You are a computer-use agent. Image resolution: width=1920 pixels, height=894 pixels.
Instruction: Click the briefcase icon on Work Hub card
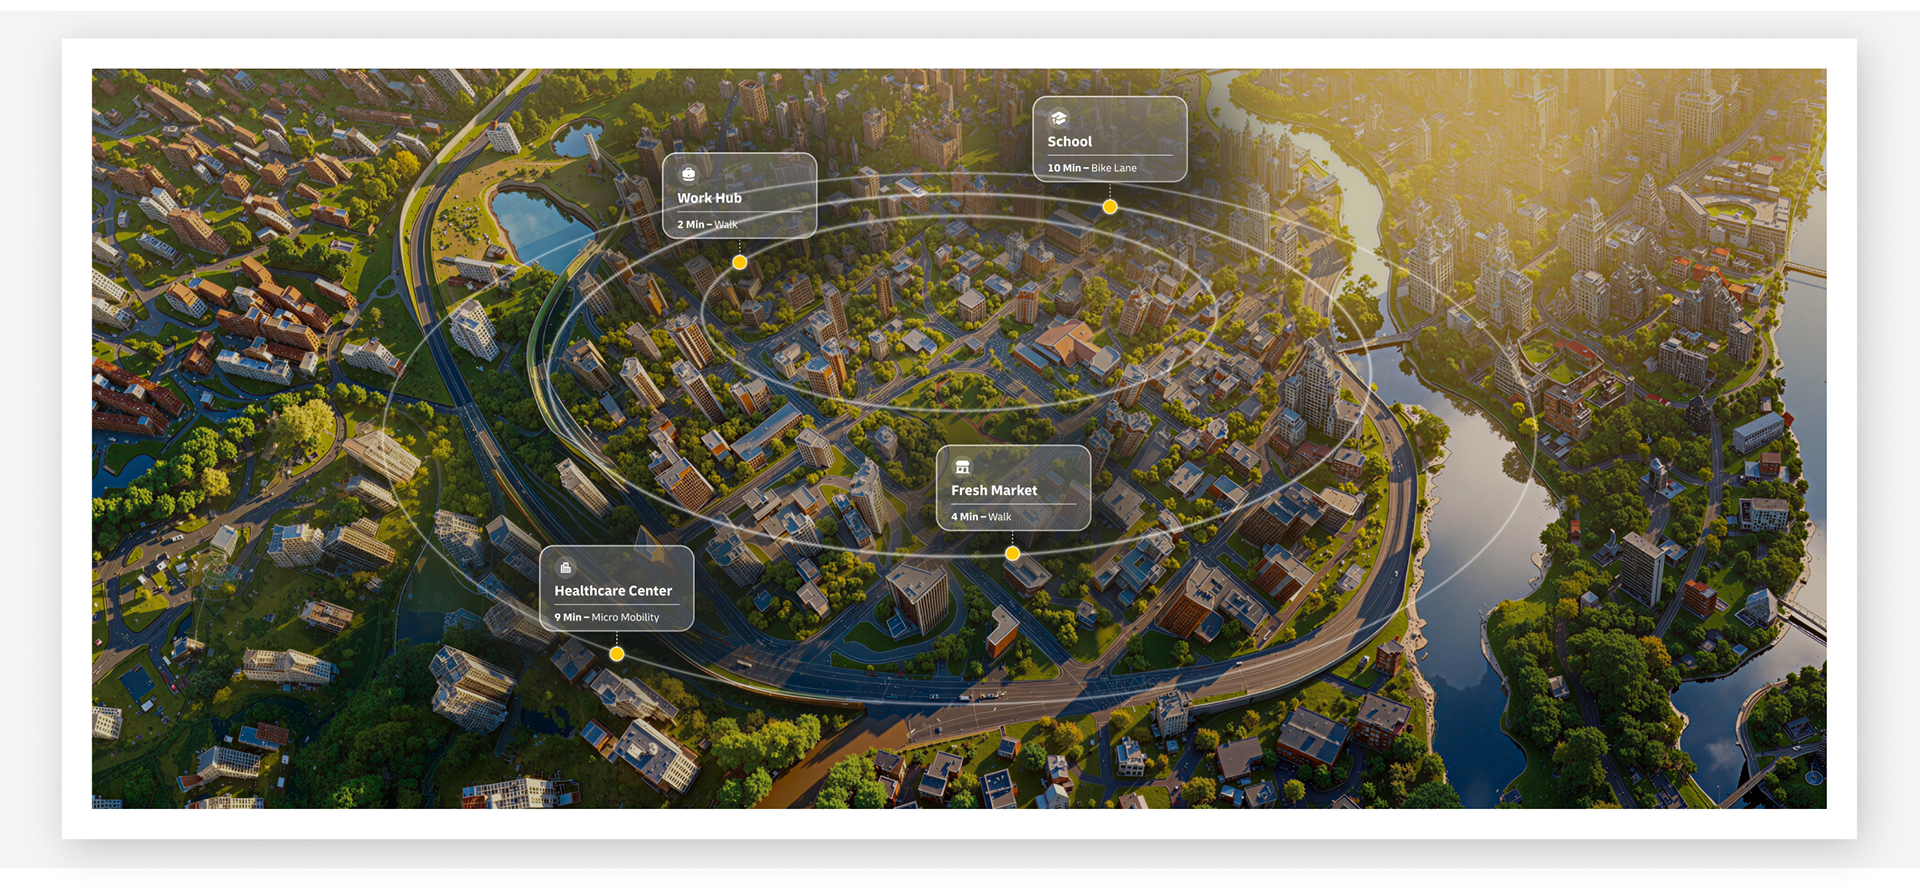click(688, 174)
